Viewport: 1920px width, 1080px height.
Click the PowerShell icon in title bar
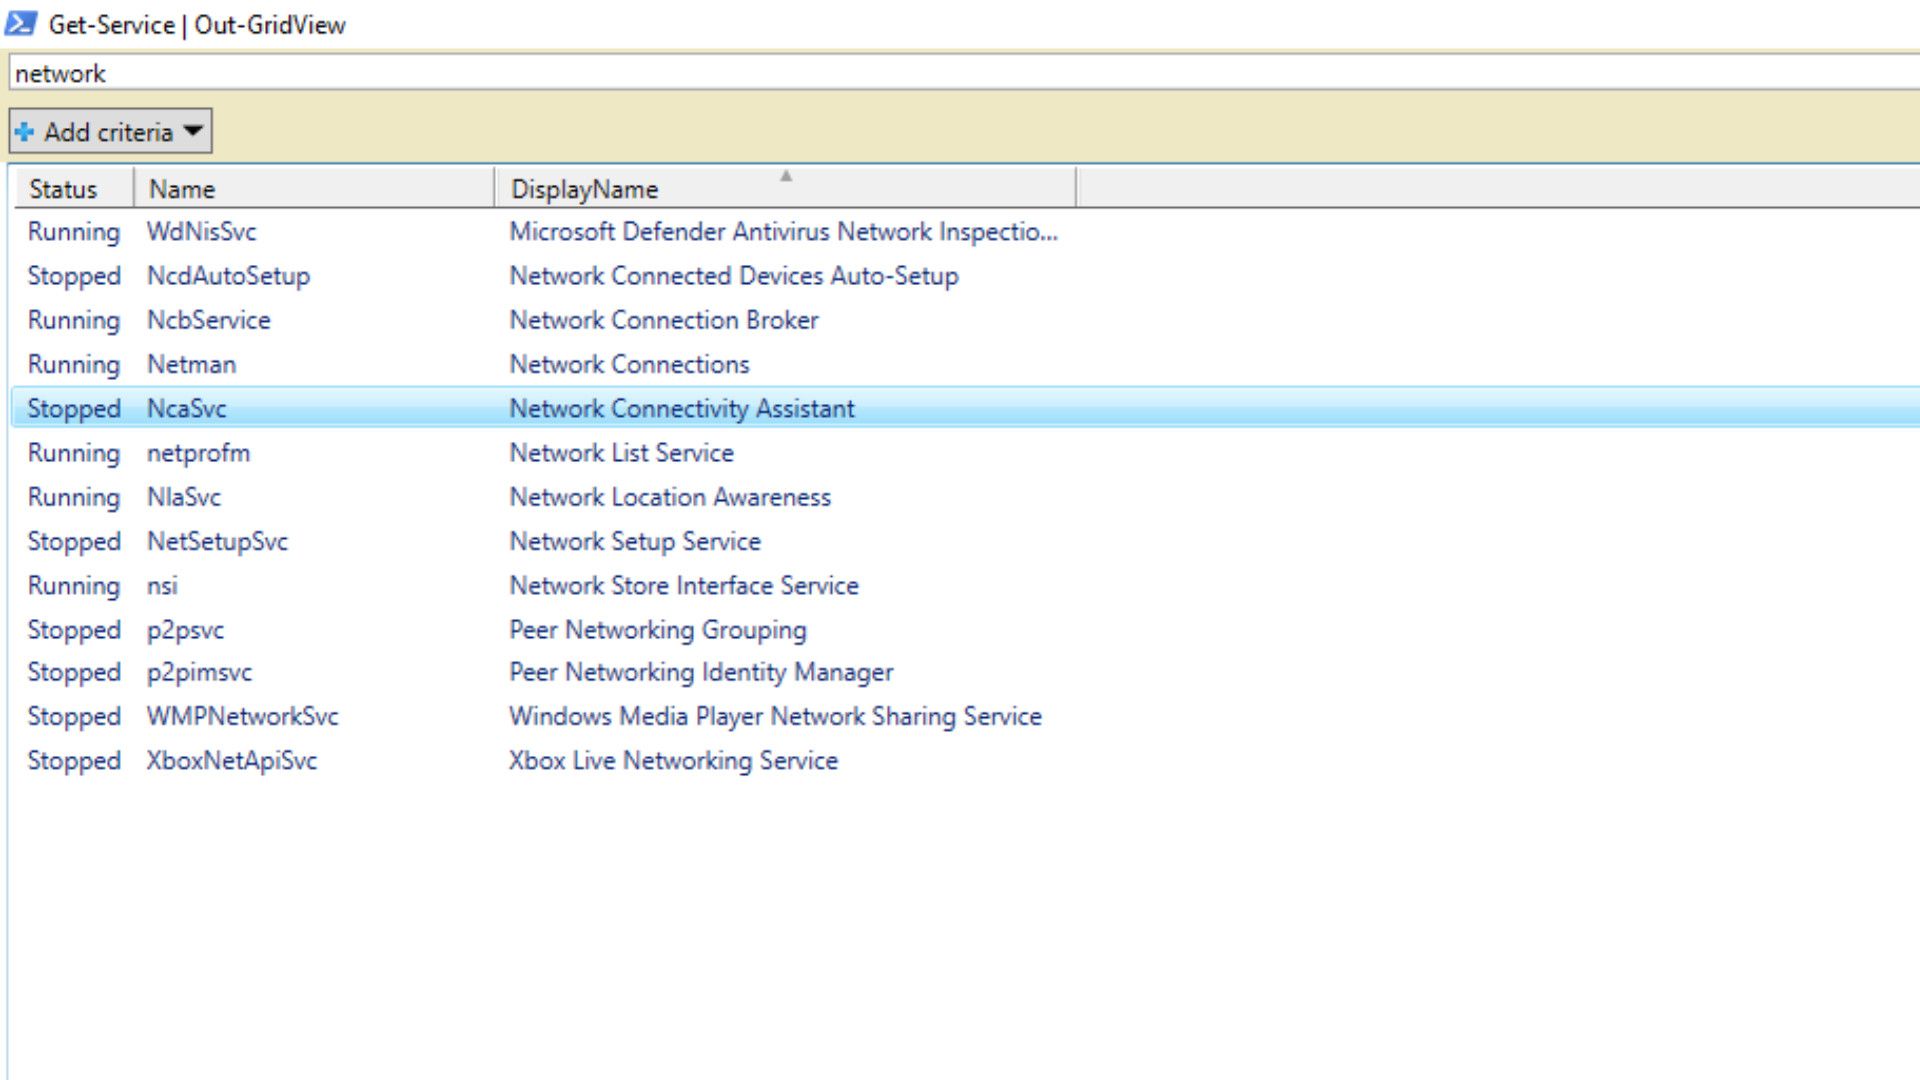[20, 23]
